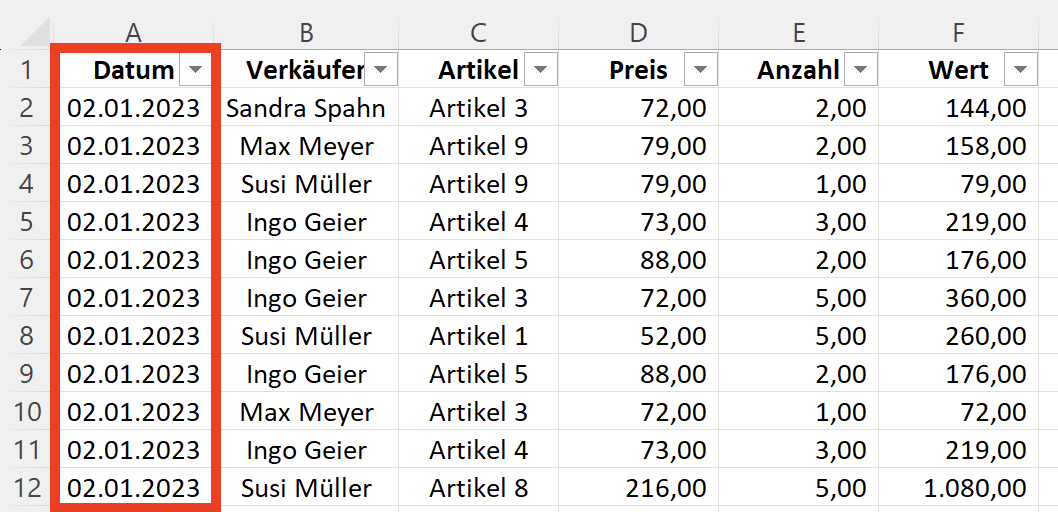The image size is (1058, 512).
Task: Open the Wert column filter dropdown
Action: (1020, 69)
